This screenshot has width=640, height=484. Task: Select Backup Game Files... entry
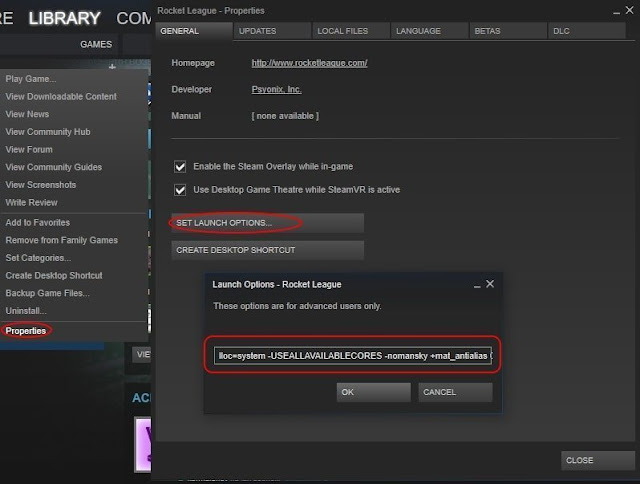pyautogui.click(x=47, y=293)
